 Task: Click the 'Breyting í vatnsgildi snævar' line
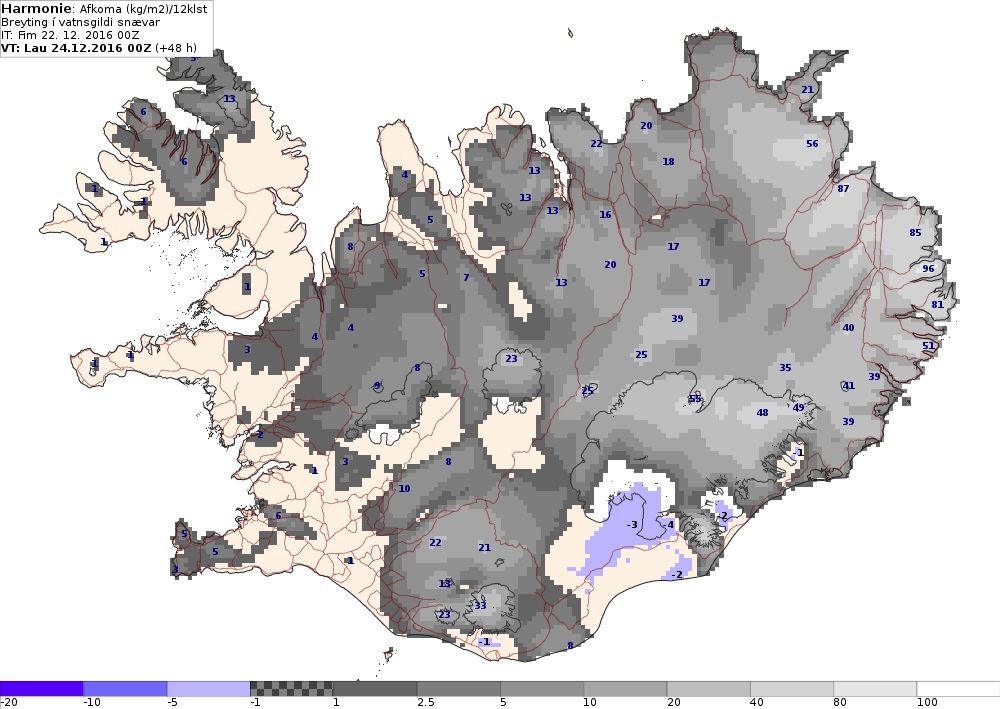pos(80,22)
